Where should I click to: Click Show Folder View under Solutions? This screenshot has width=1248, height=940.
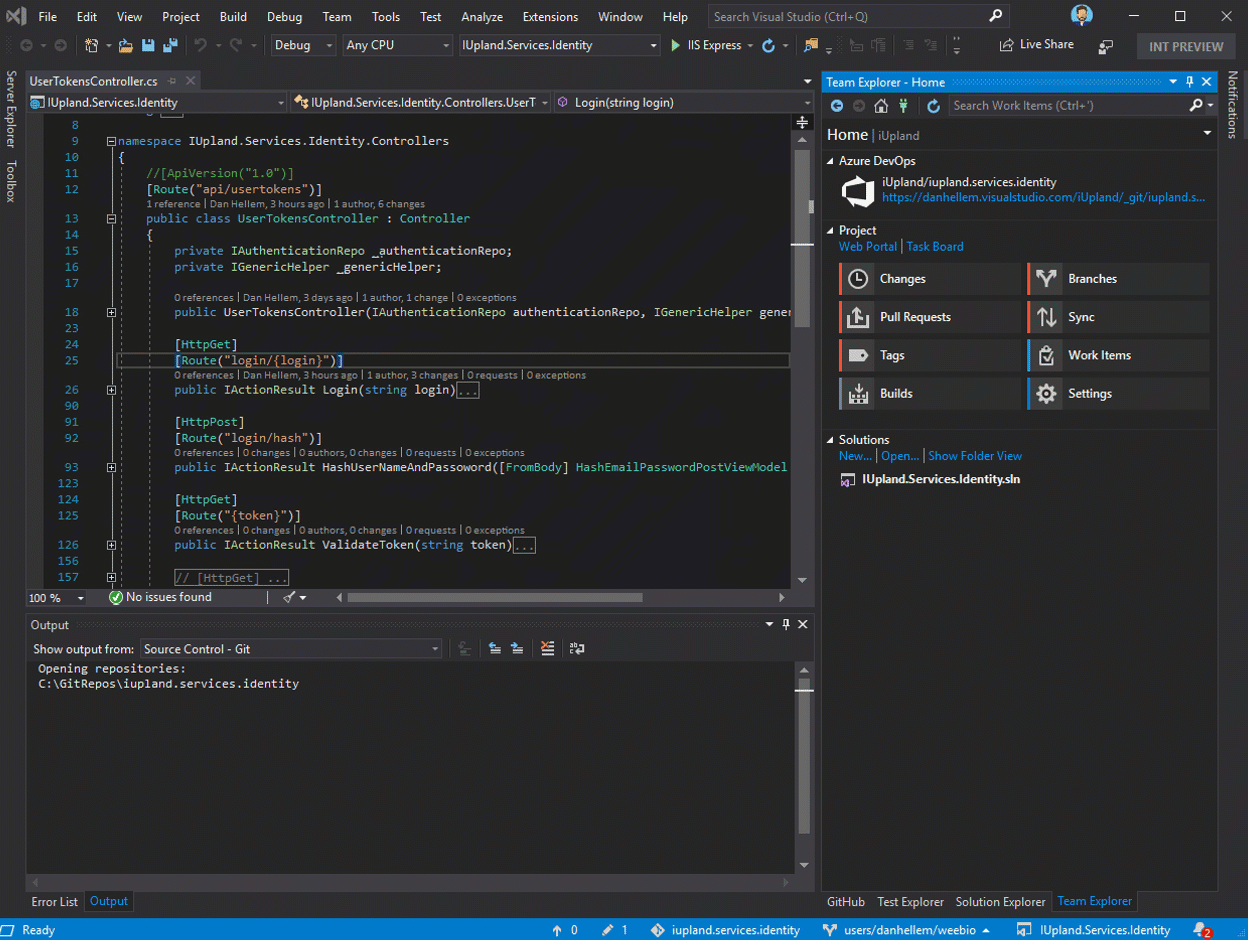coord(975,455)
